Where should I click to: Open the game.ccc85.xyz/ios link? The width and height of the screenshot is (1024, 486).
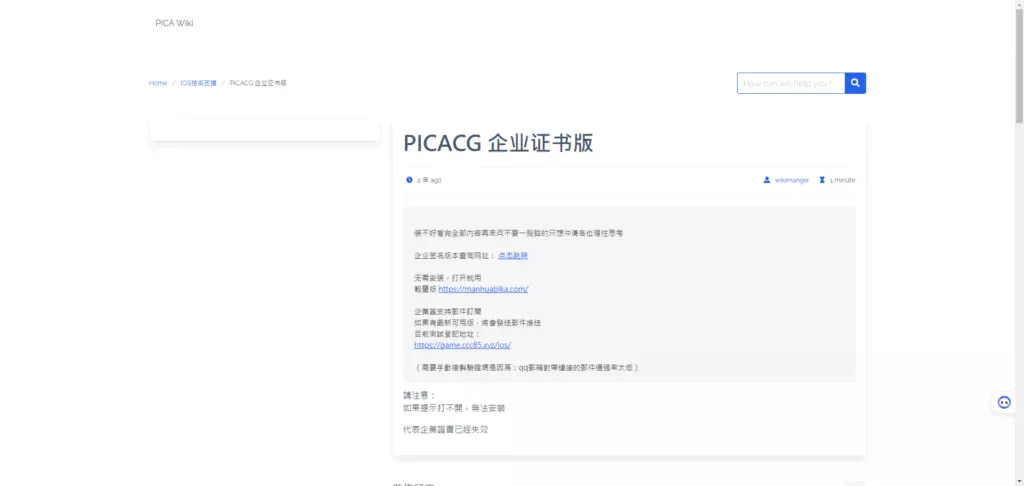click(x=462, y=345)
